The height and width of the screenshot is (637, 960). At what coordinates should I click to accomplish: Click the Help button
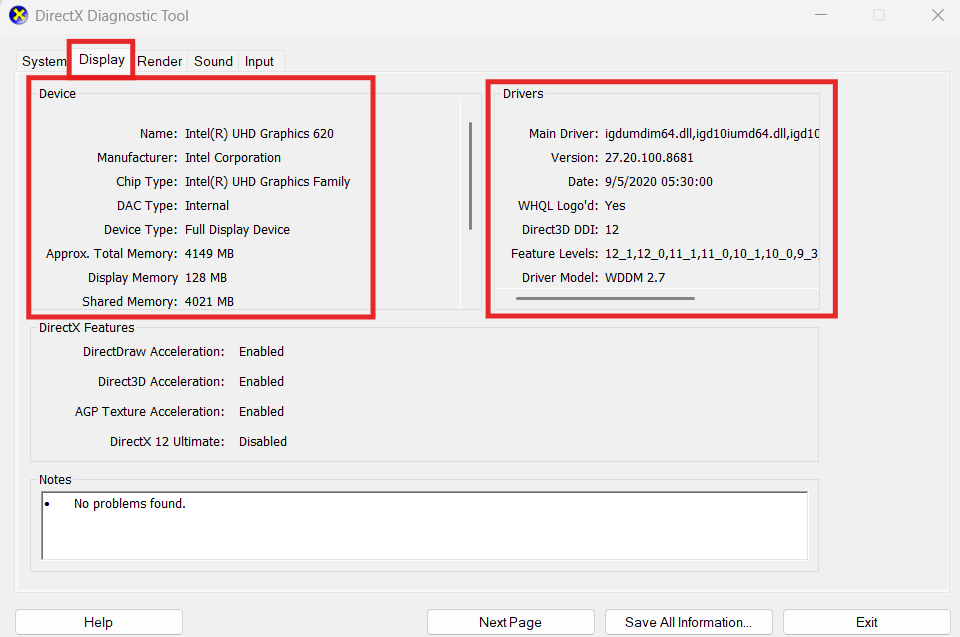coord(99,622)
